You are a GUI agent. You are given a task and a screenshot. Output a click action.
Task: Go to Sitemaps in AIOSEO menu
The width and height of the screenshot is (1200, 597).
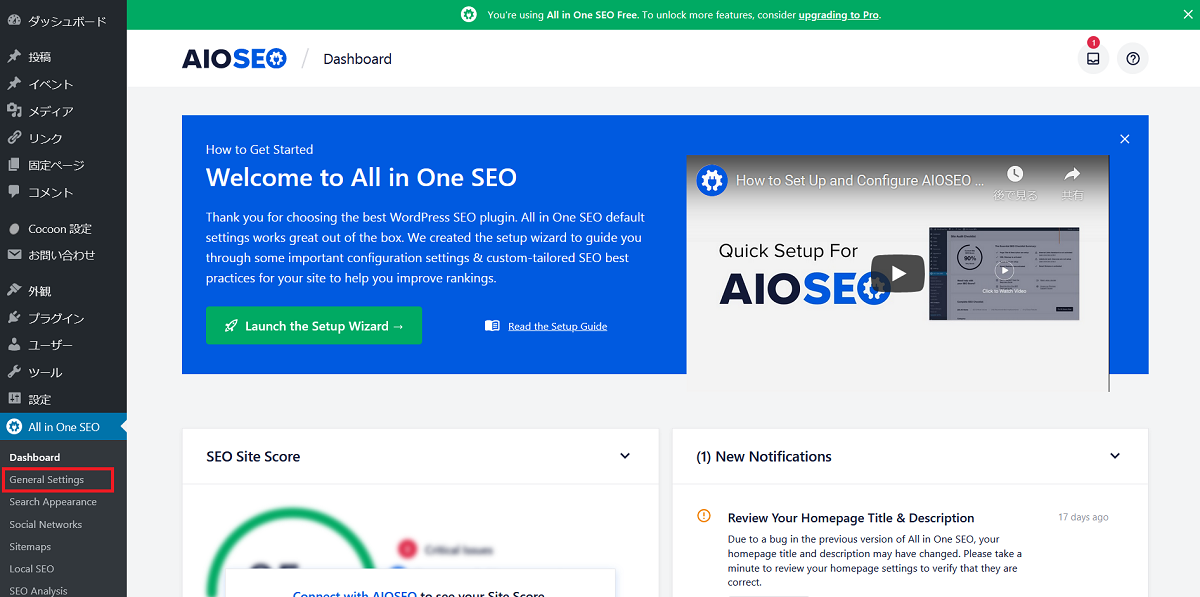click(x=30, y=547)
